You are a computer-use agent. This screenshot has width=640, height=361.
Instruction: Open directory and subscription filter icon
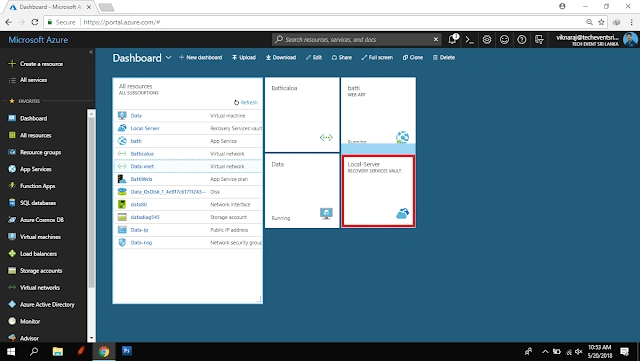(x=539, y=40)
